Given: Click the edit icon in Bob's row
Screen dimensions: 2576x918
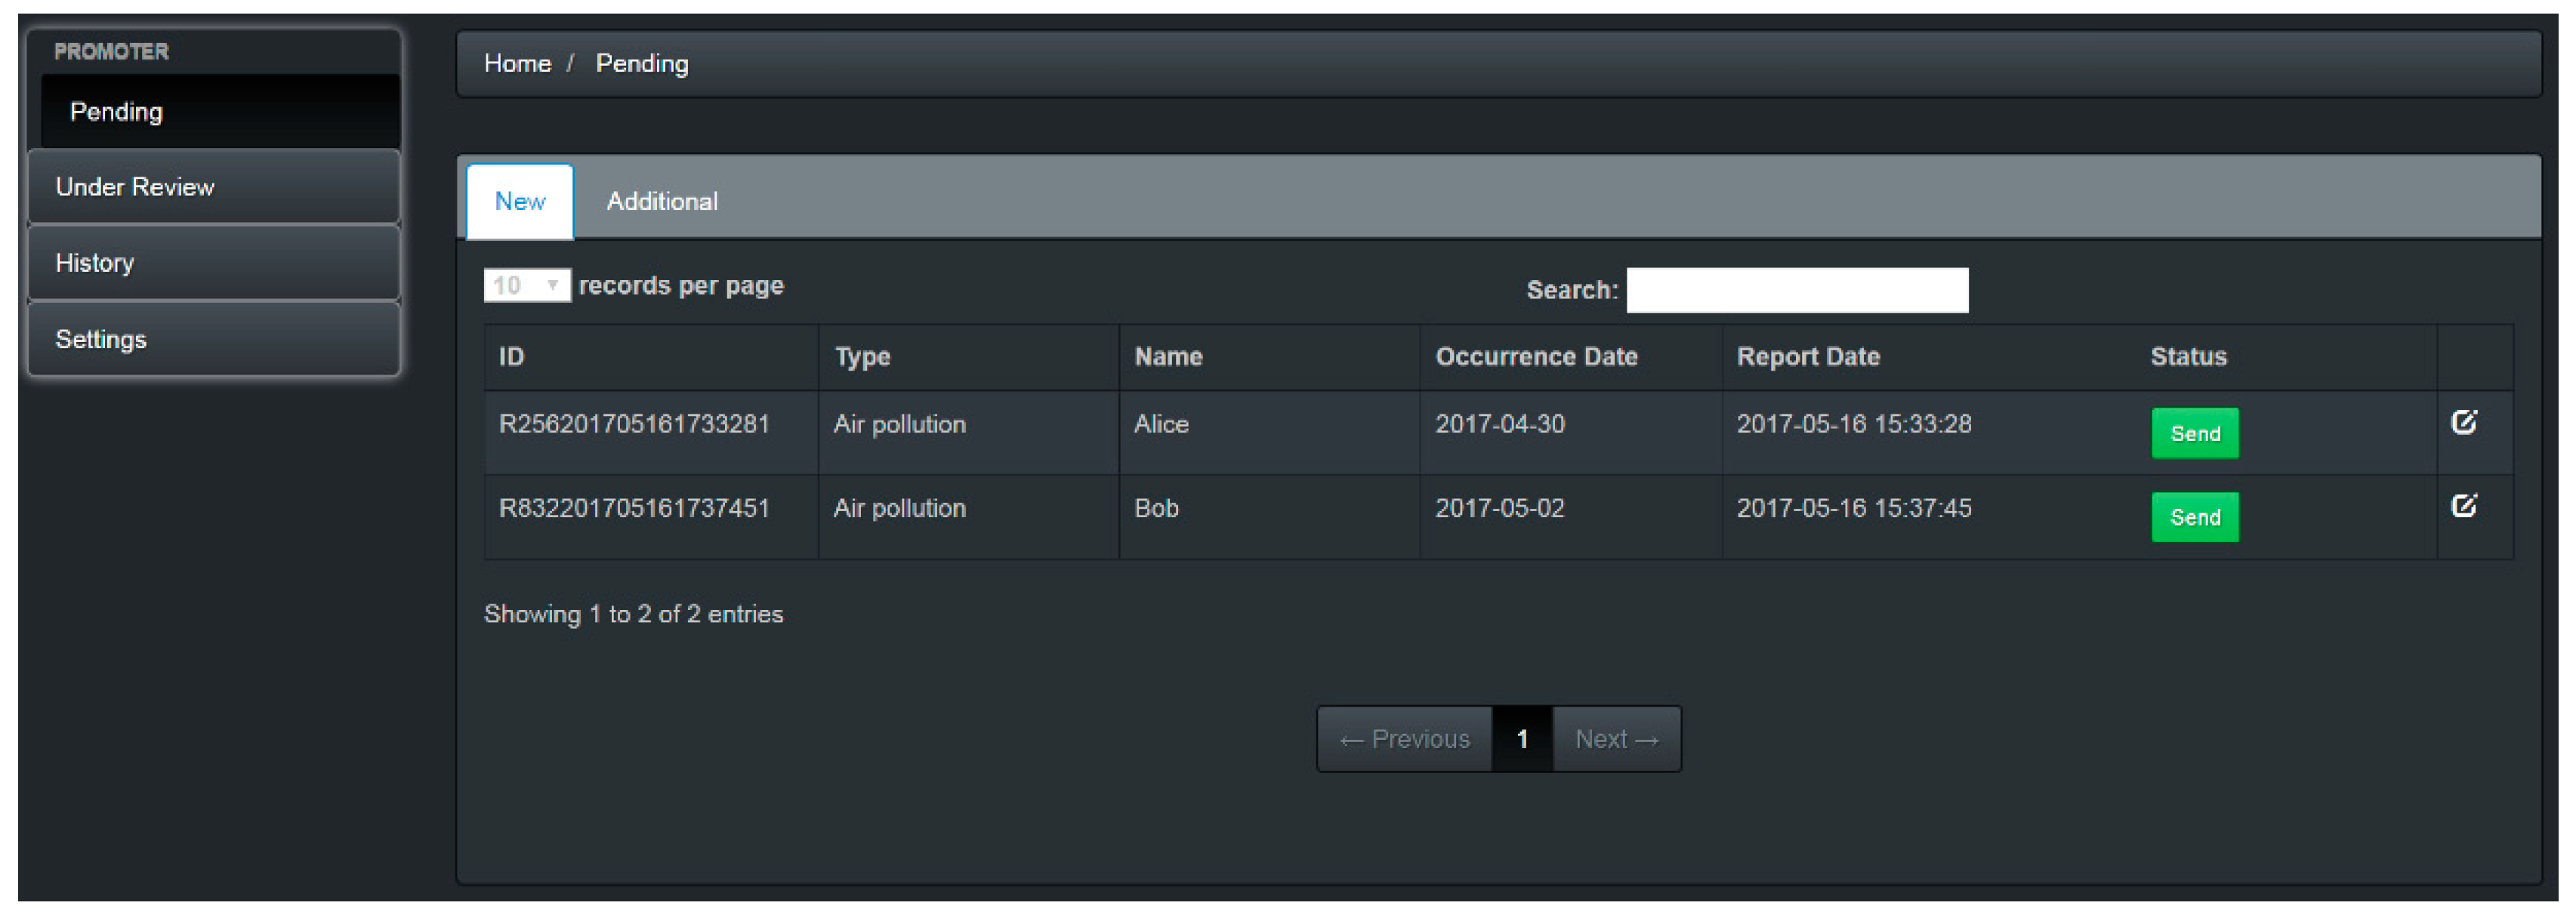Looking at the screenshot, I should (2463, 506).
